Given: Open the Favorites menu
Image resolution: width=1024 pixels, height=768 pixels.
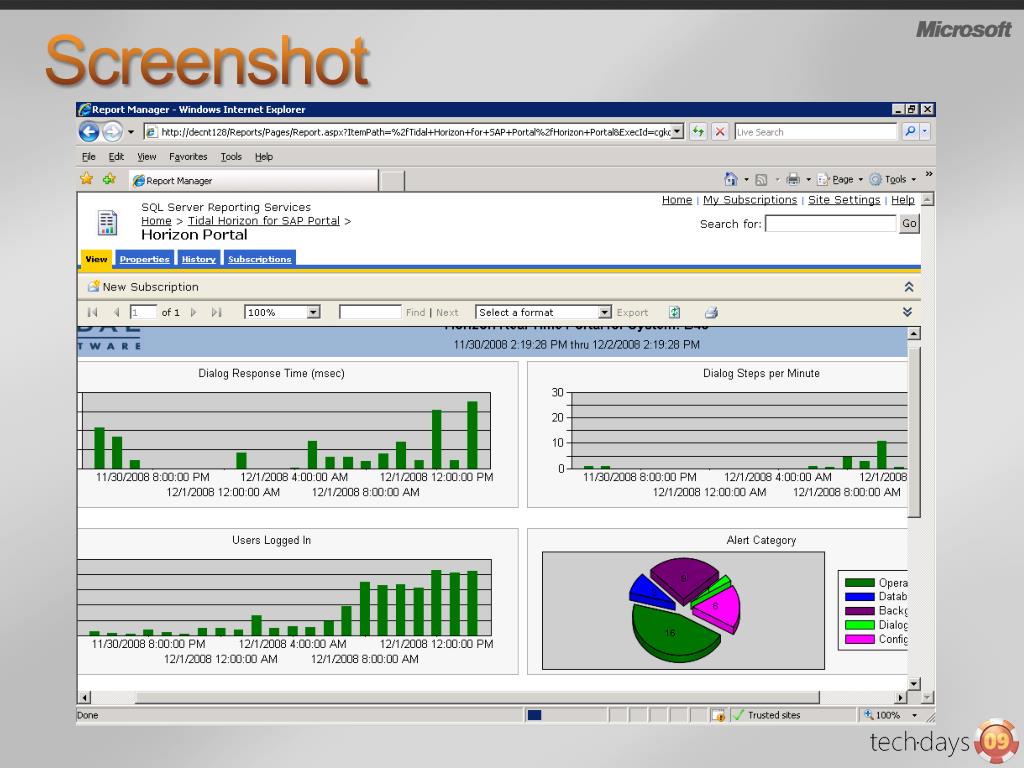Looking at the screenshot, I should tap(188, 157).
